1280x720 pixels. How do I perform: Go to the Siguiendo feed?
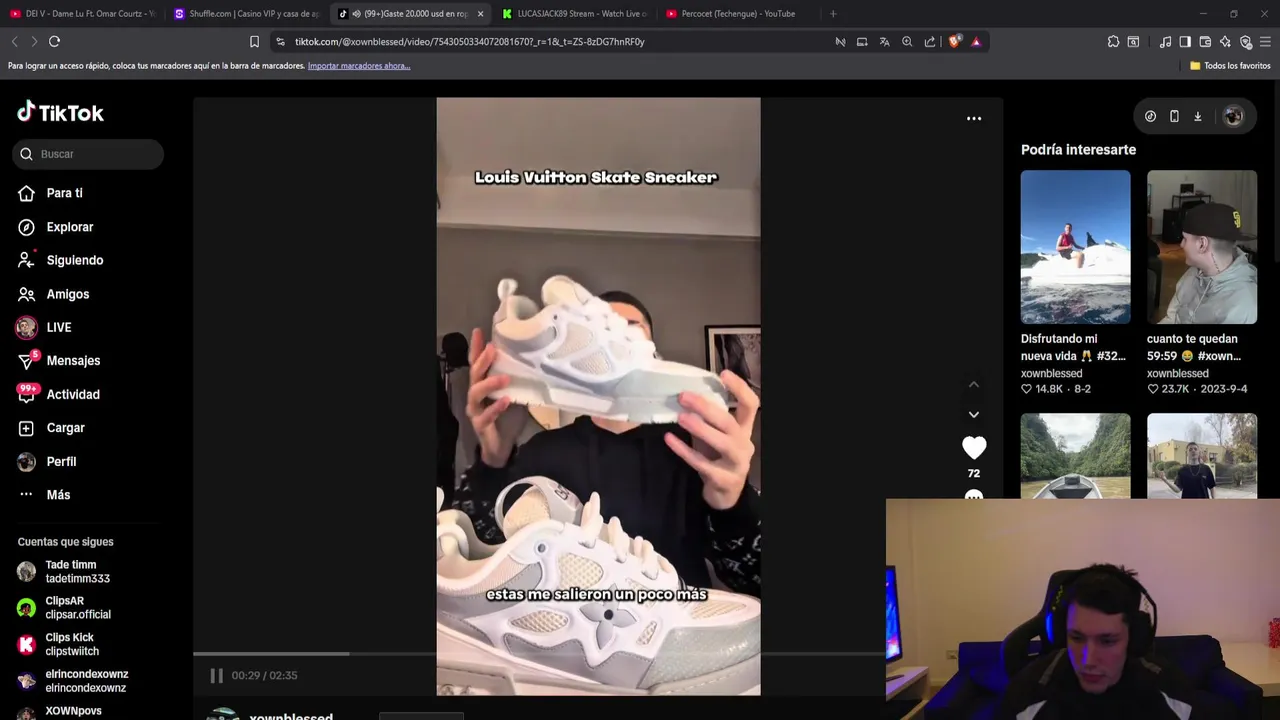(x=60, y=260)
